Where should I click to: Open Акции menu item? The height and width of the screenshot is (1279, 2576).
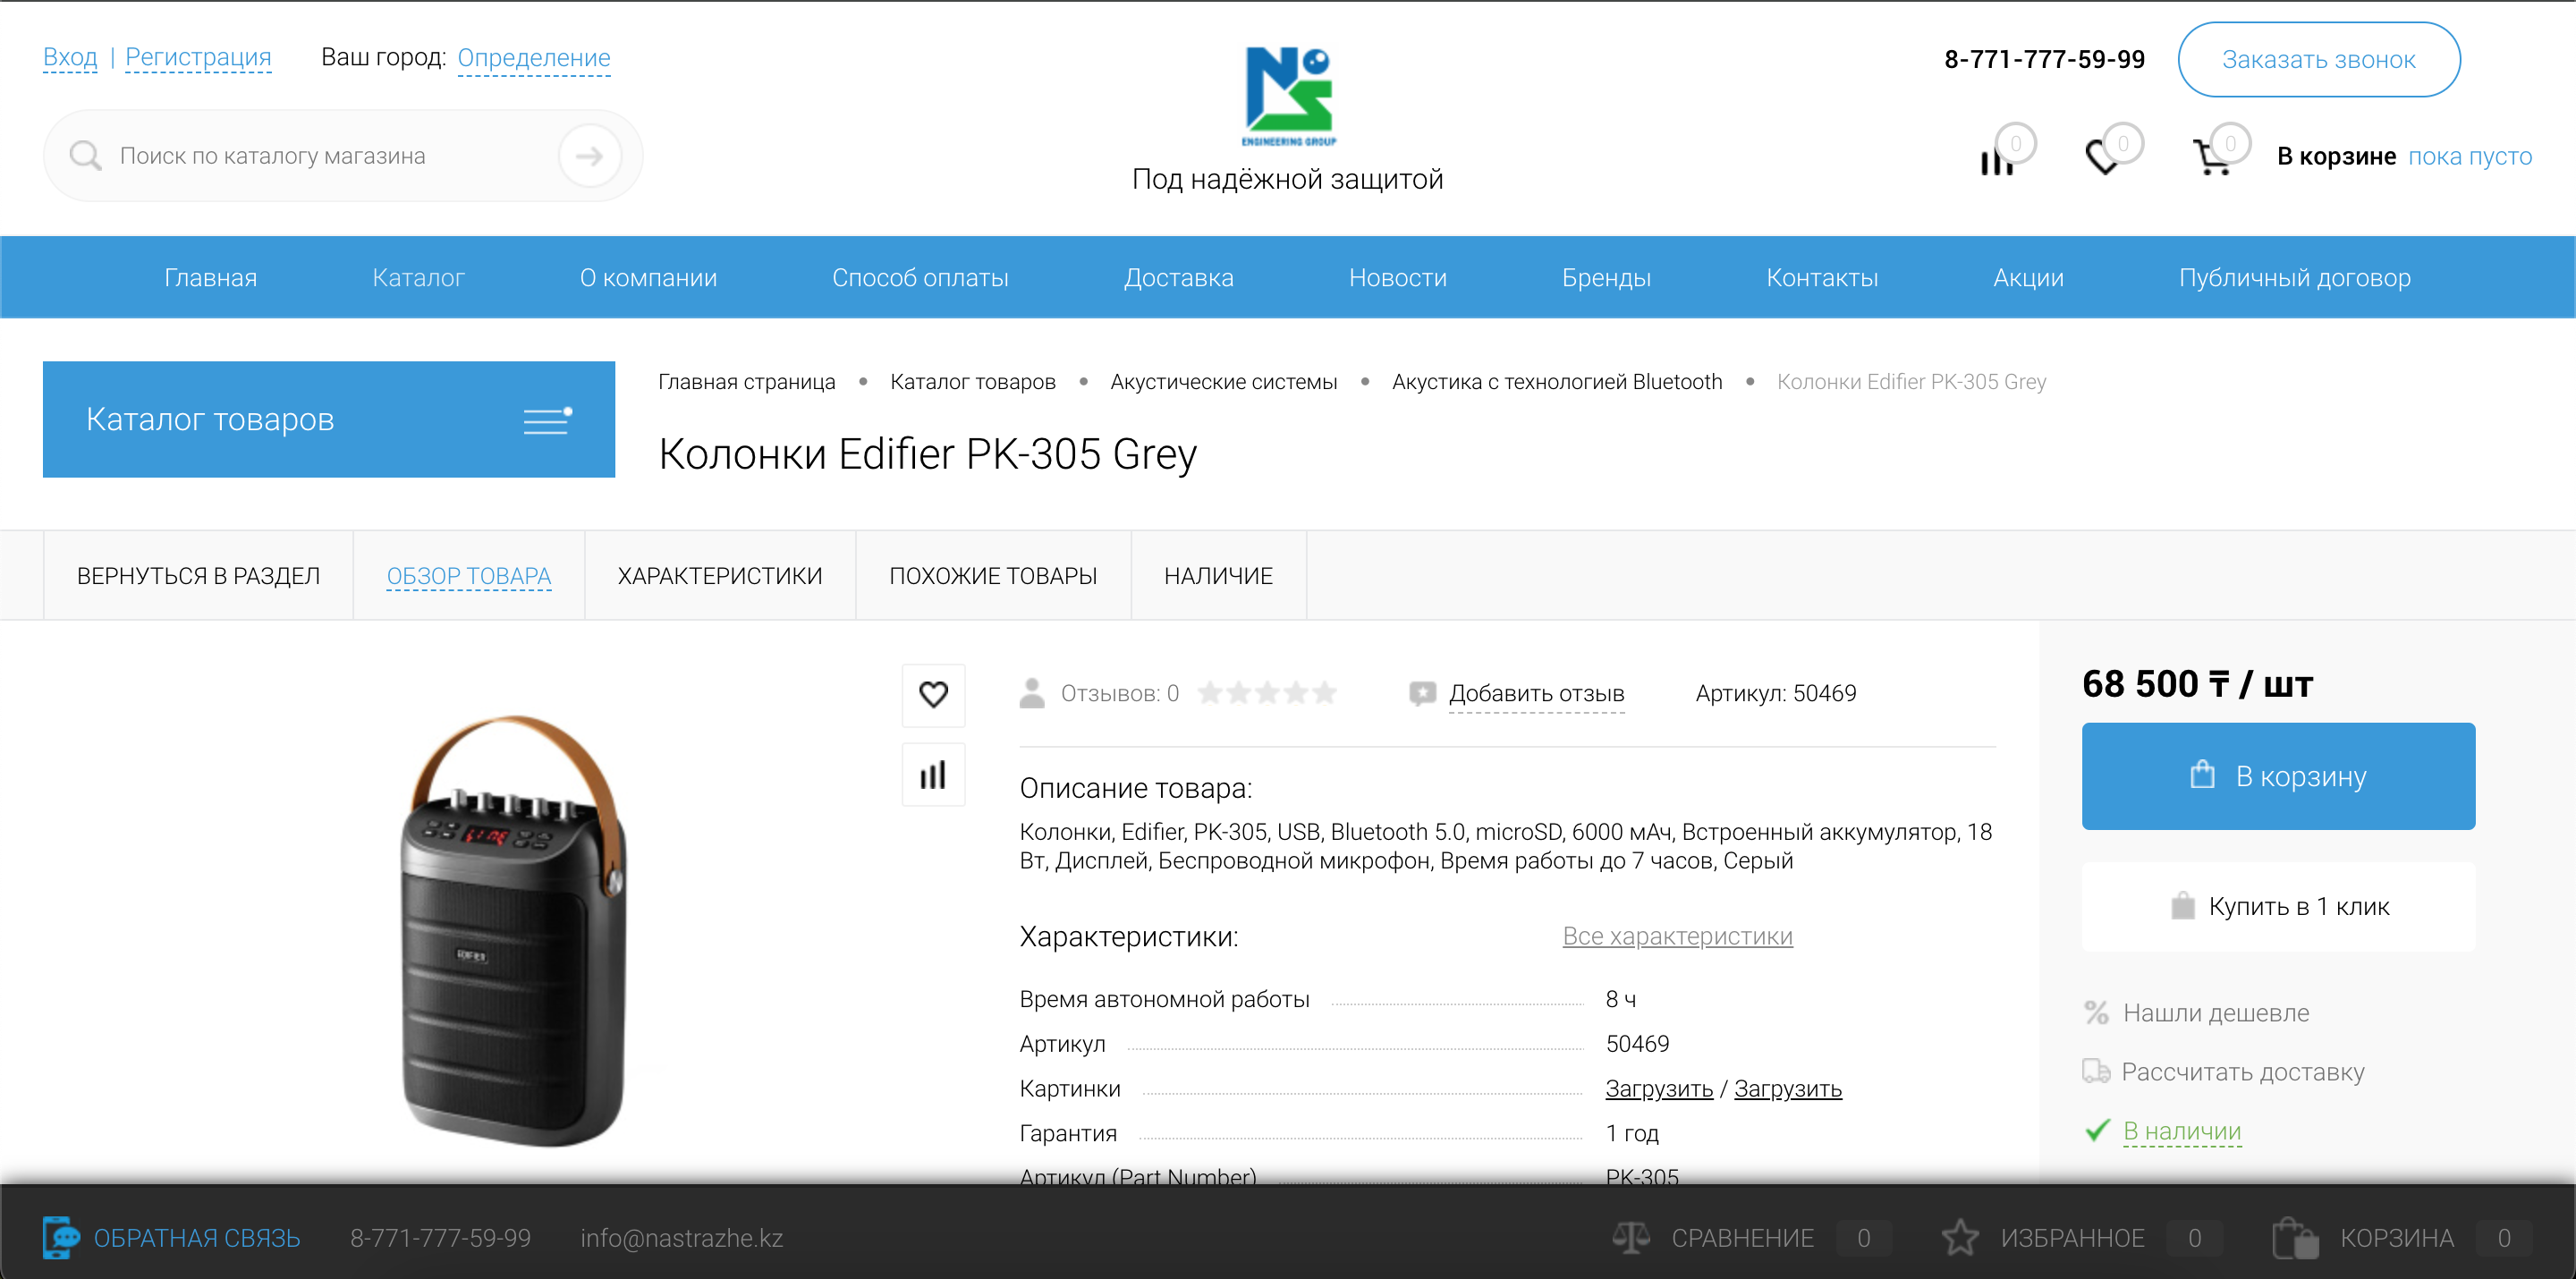[x=2028, y=277]
